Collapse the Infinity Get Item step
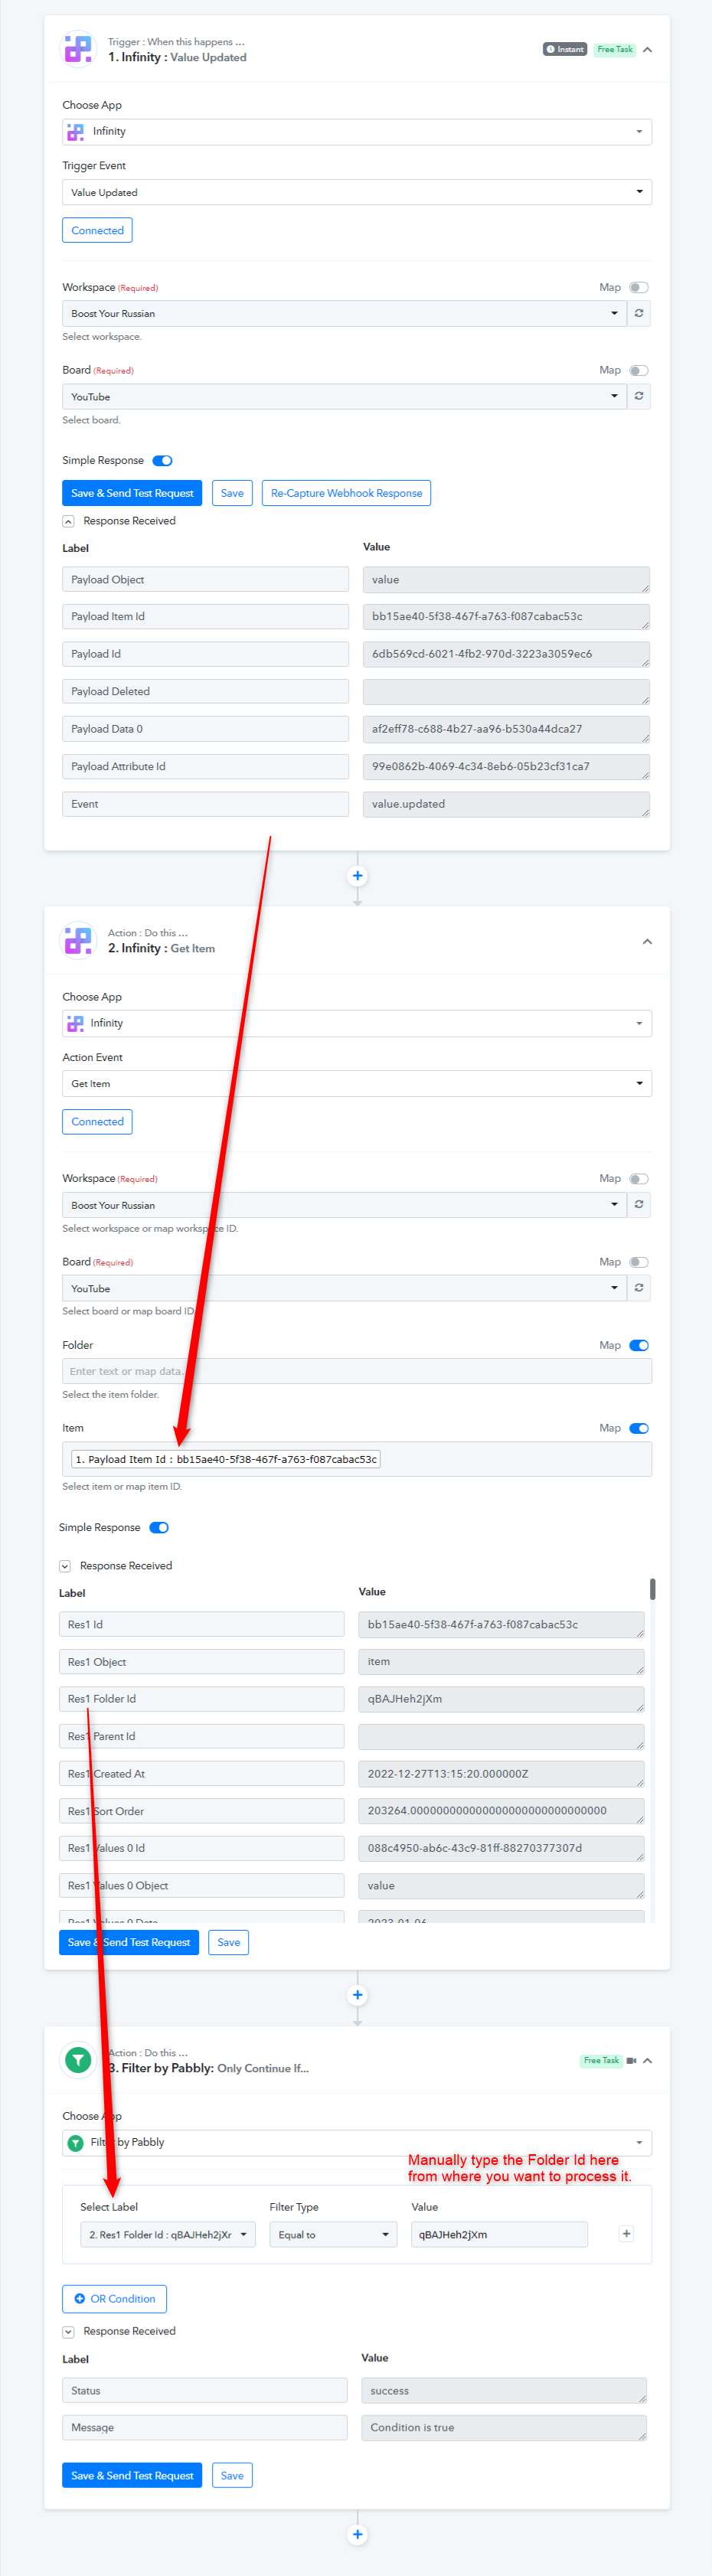Viewport: 712px width, 2576px height. [647, 941]
